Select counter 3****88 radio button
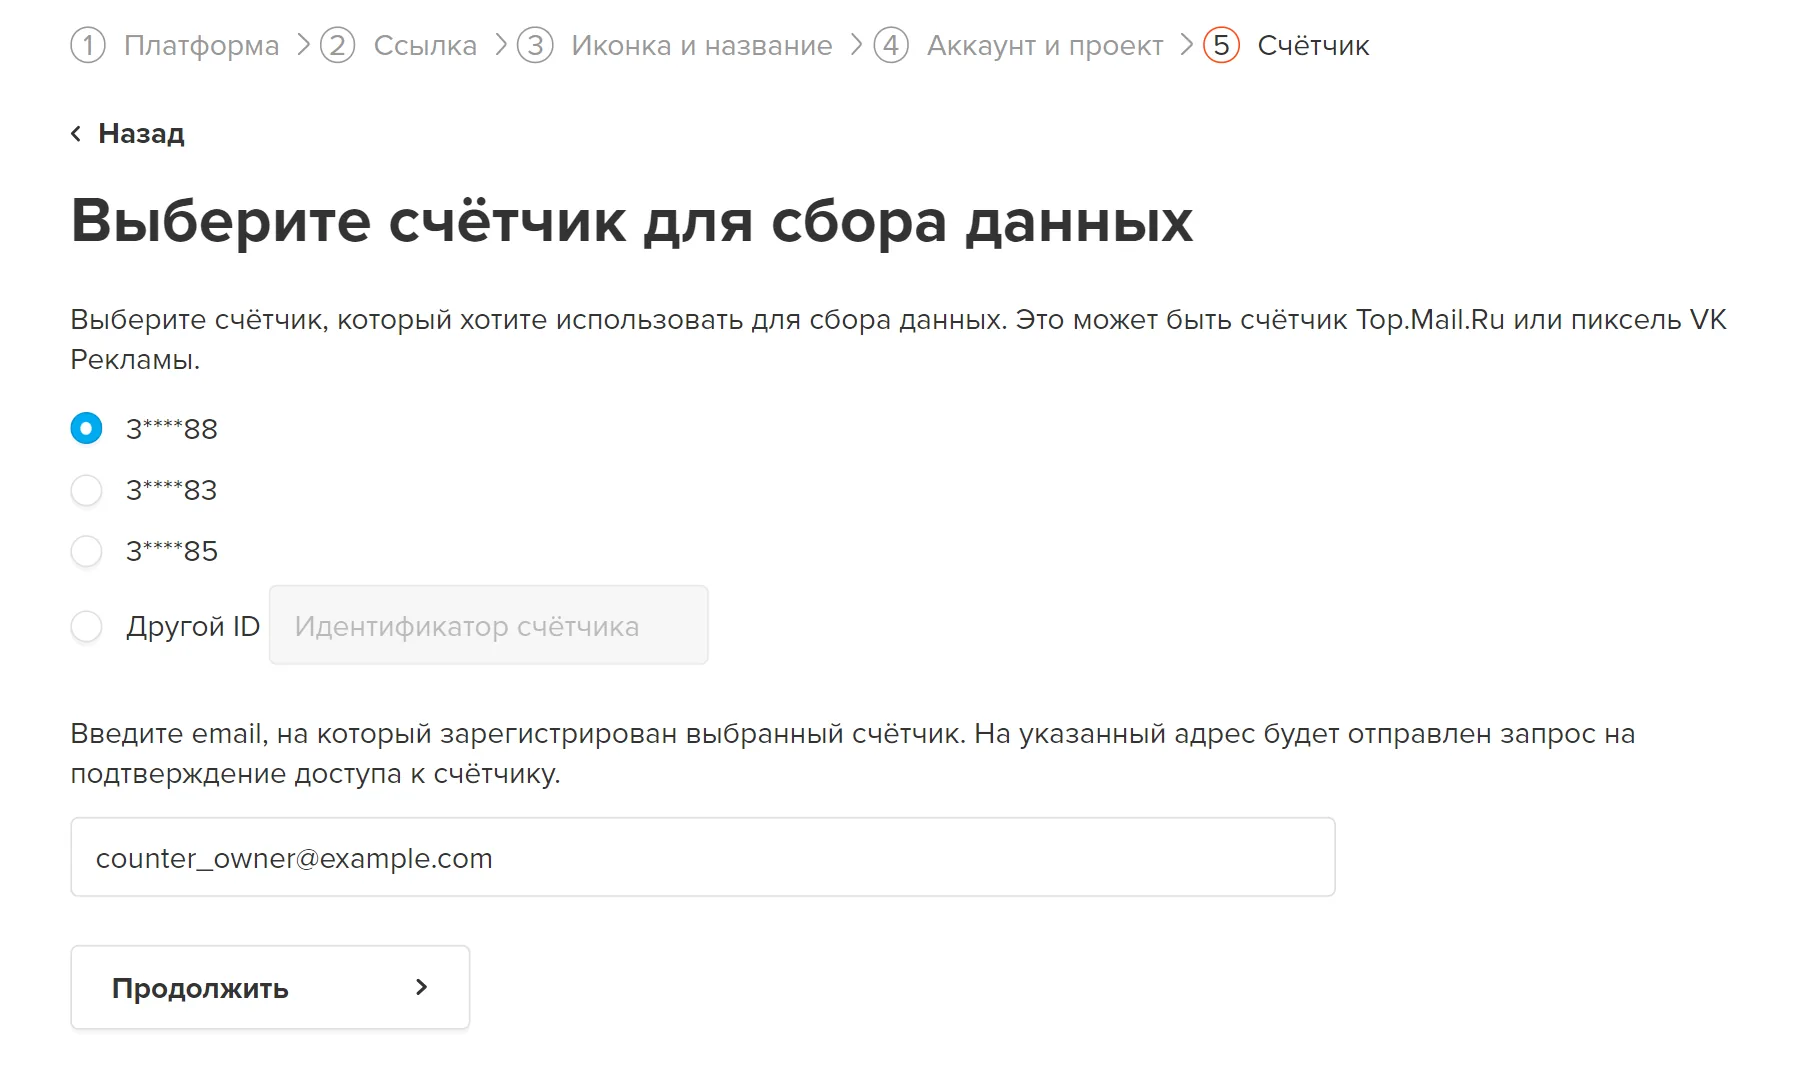 tap(86, 428)
